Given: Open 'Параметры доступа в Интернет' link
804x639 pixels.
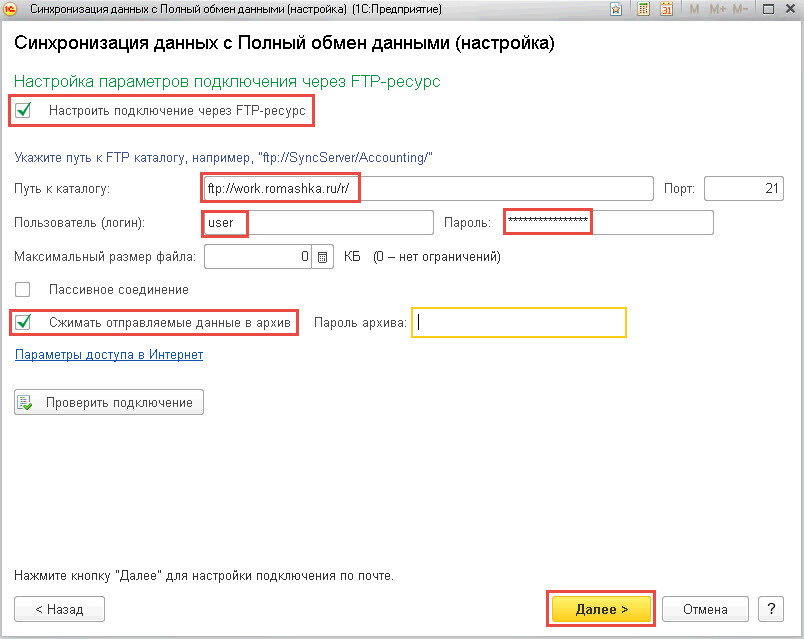Looking at the screenshot, I should 109,355.
